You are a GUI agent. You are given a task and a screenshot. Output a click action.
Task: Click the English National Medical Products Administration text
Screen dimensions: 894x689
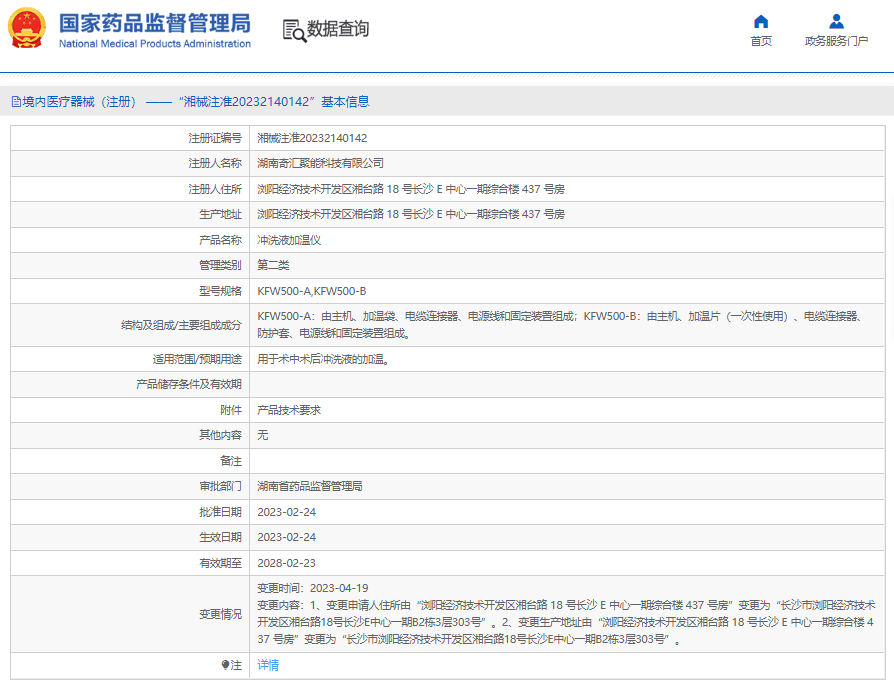click(155, 44)
